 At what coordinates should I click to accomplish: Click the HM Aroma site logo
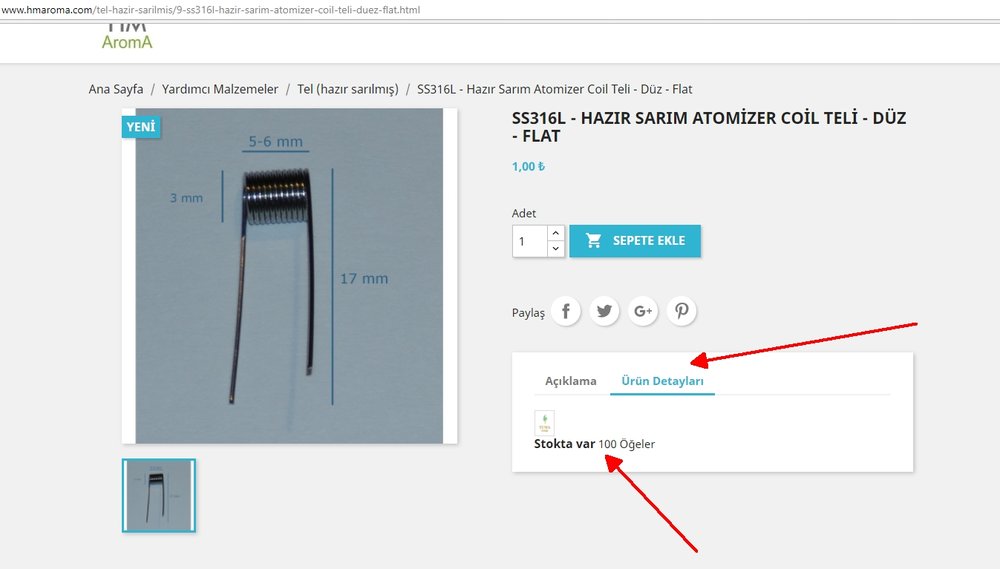coord(127,37)
